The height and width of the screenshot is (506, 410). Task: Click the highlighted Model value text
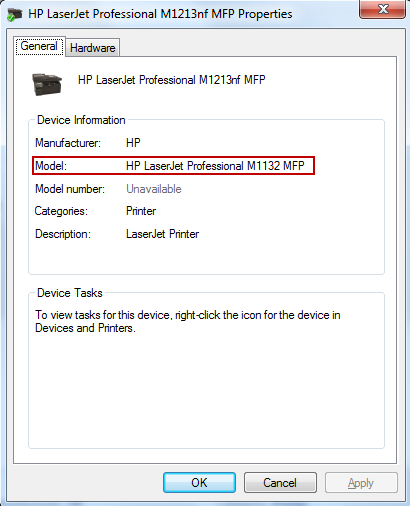(215, 166)
